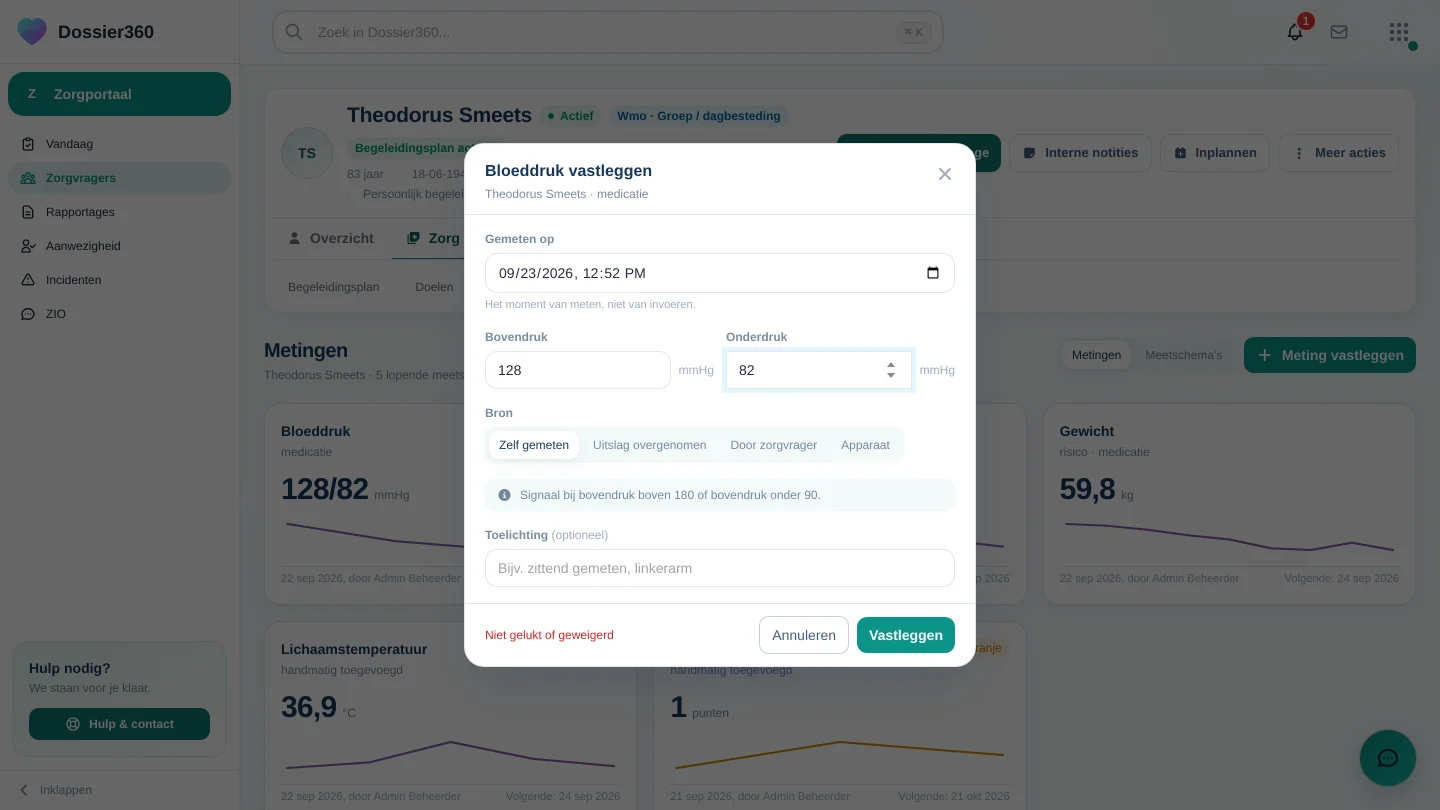Viewport: 1440px width, 810px height.
Task: Select Uitslag overgenomen as source
Action: pyautogui.click(x=649, y=445)
